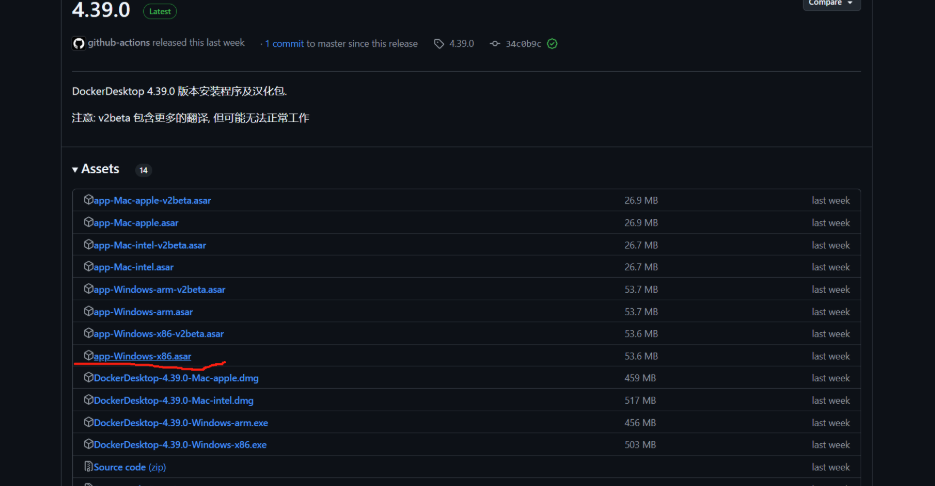The width and height of the screenshot is (935, 486).
Task: Click package icon for app-Mac-apple-v2beta.asar
Action: (x=88, y=200)
